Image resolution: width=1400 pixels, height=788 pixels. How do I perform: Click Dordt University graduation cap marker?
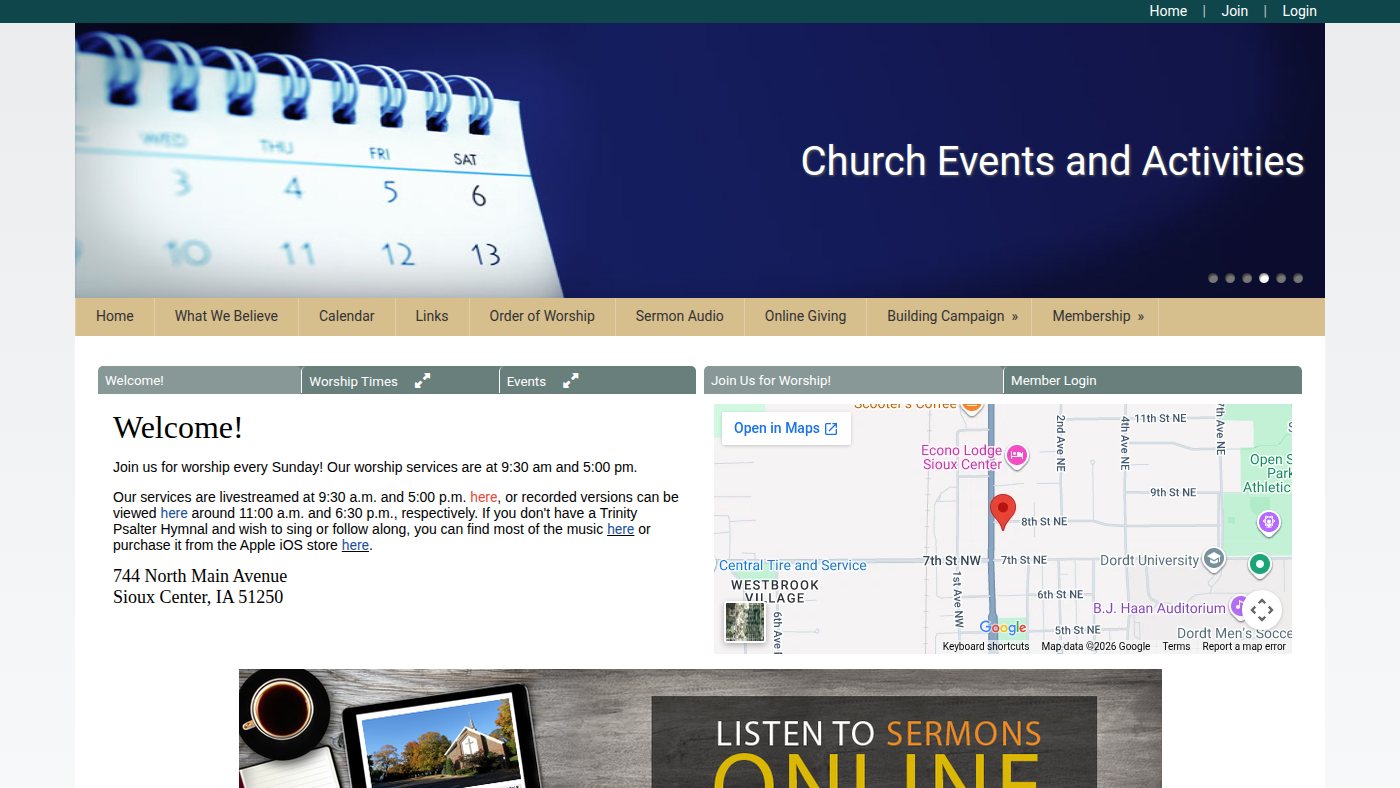click(x=1214, y=559)
